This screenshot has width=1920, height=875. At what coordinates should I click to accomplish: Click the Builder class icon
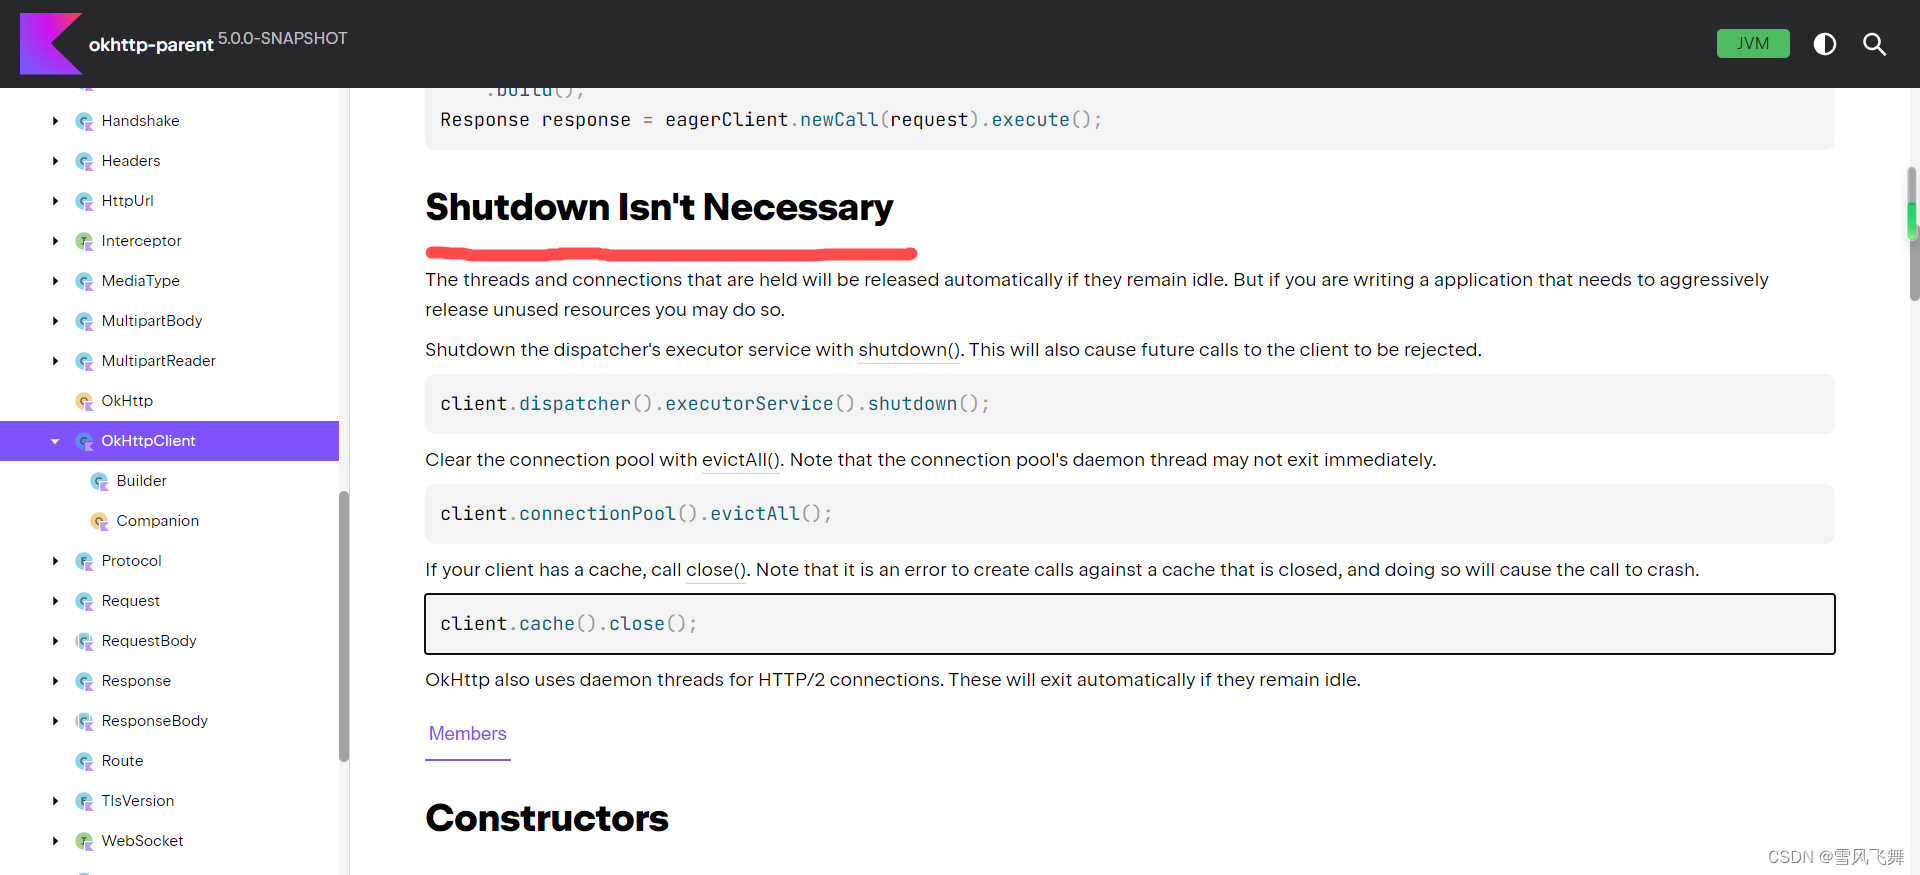(x=100, y=482)
